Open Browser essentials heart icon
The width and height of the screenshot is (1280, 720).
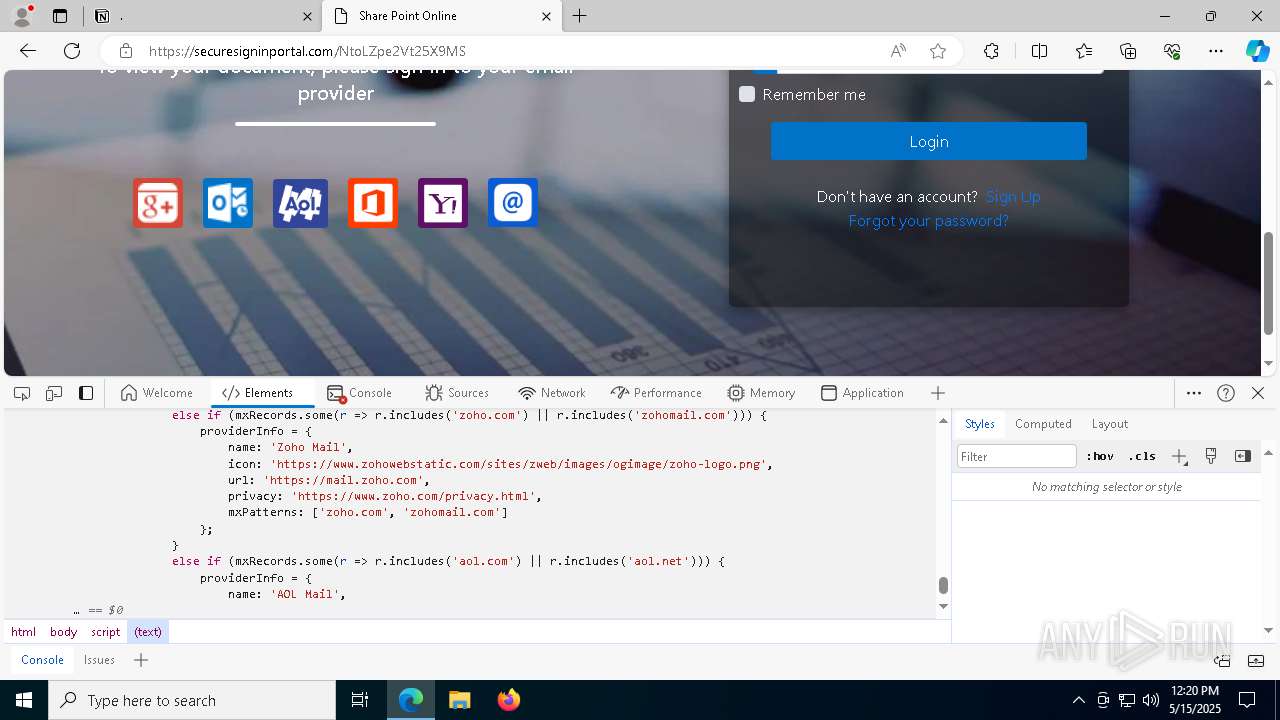(1172, 51)
